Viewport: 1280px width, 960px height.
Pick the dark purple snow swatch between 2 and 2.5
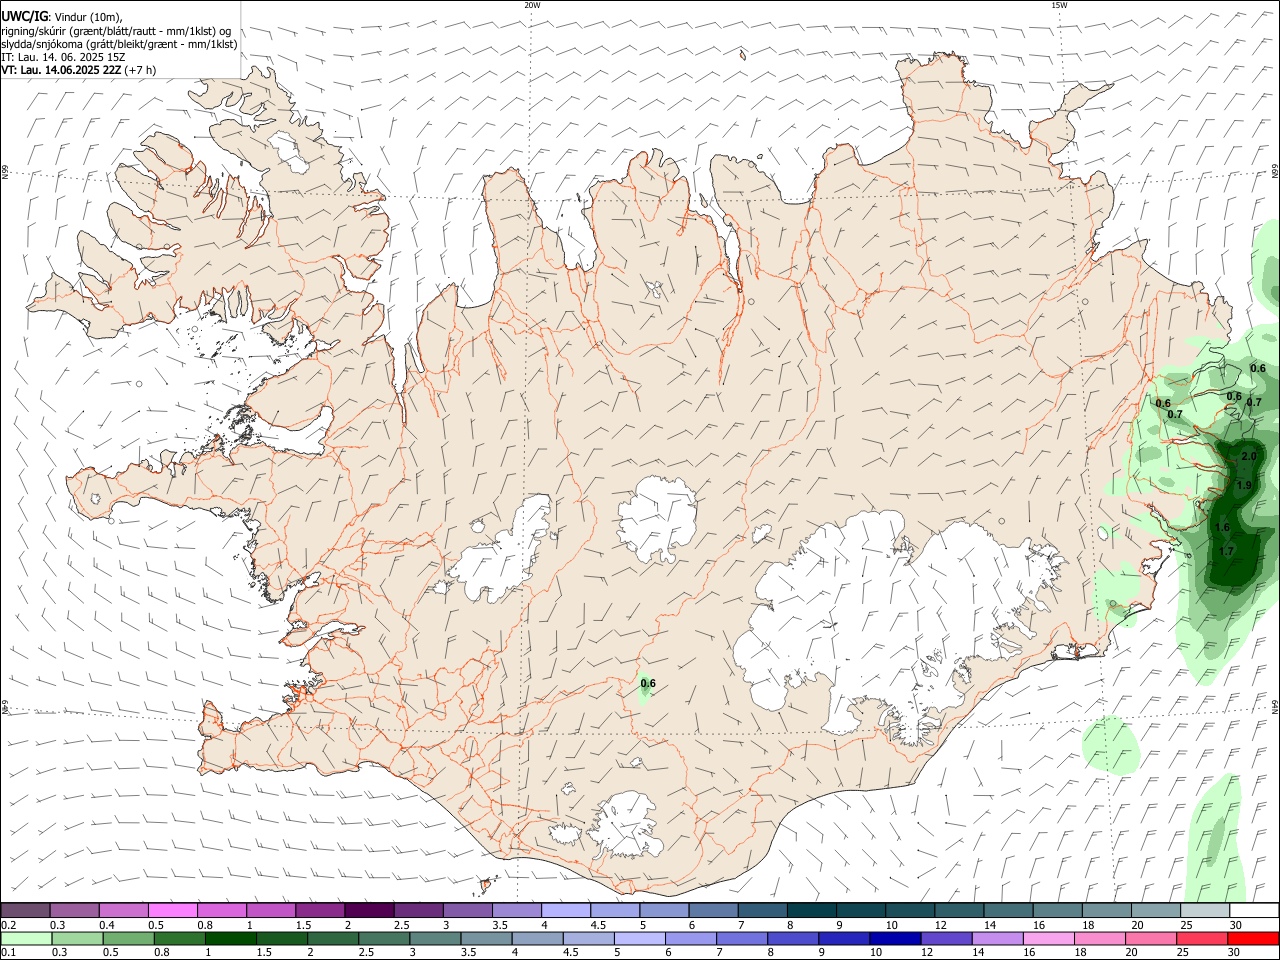(368, 911)
